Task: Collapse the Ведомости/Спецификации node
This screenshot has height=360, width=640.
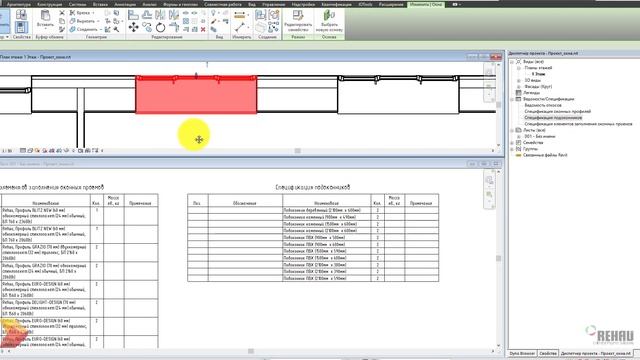Action: click(512, 99)
